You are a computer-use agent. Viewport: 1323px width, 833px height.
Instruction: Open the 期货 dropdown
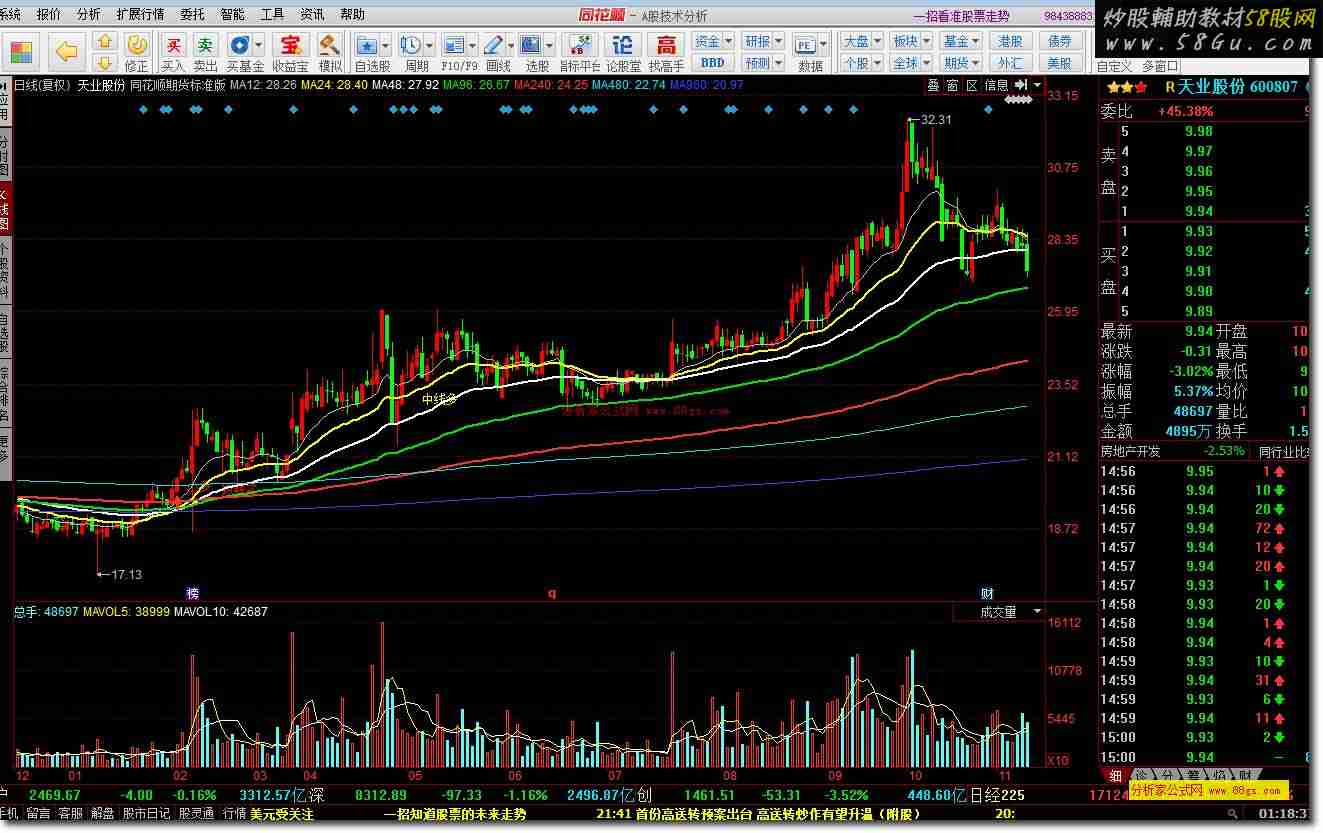(x=962, y=63)
